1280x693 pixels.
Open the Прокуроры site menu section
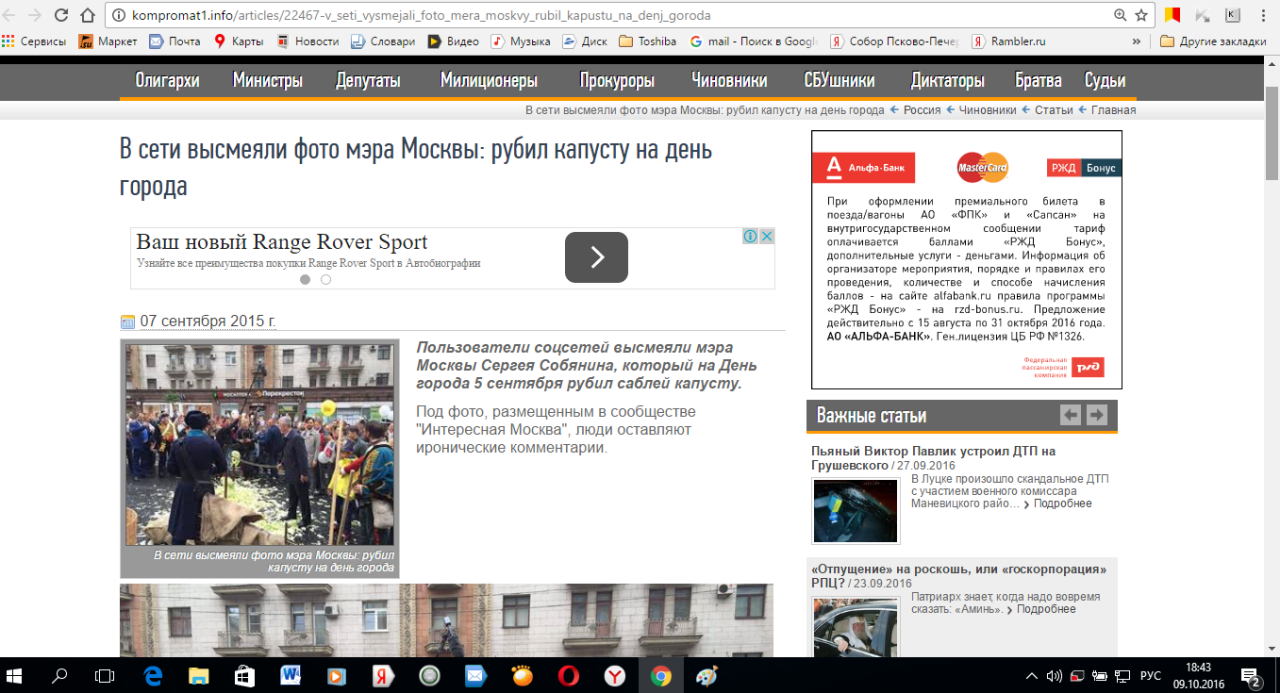point(617,81)
